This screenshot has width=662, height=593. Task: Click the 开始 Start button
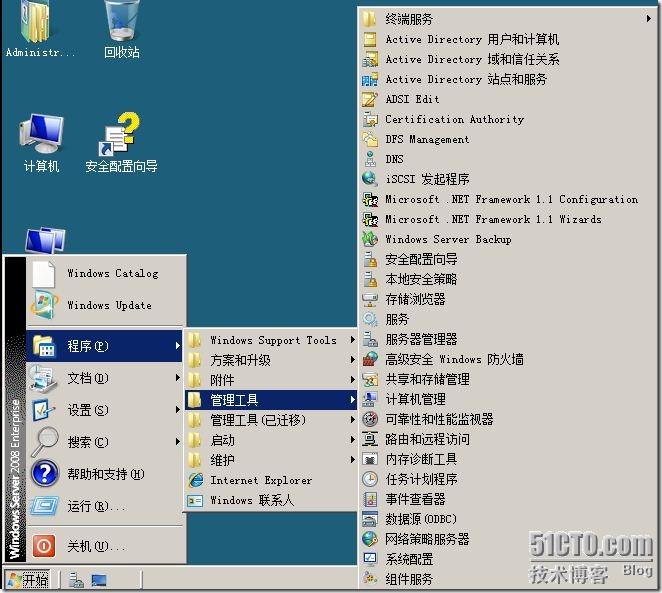point(28,579)
